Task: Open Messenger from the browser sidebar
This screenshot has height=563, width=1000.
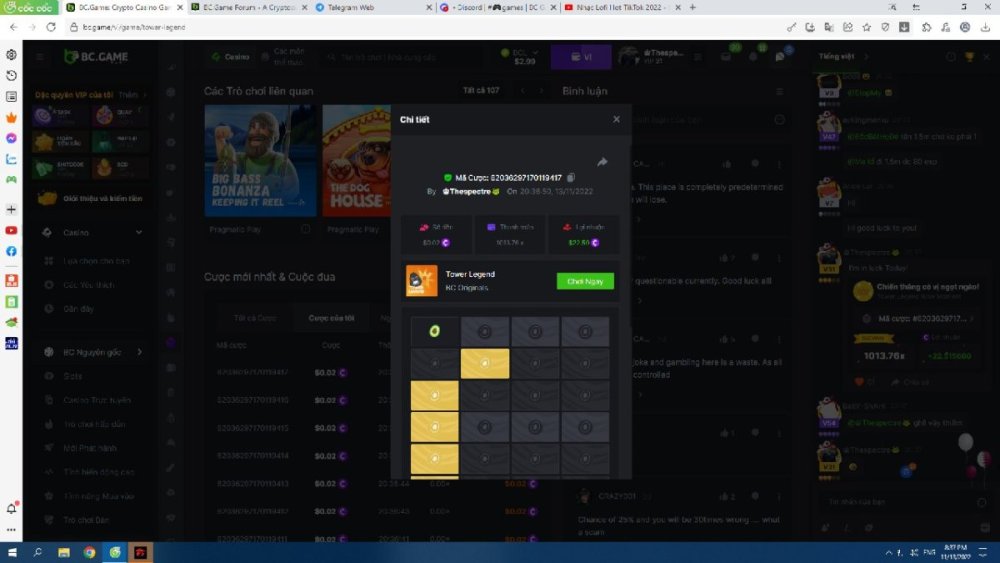Action: [11, 138]
